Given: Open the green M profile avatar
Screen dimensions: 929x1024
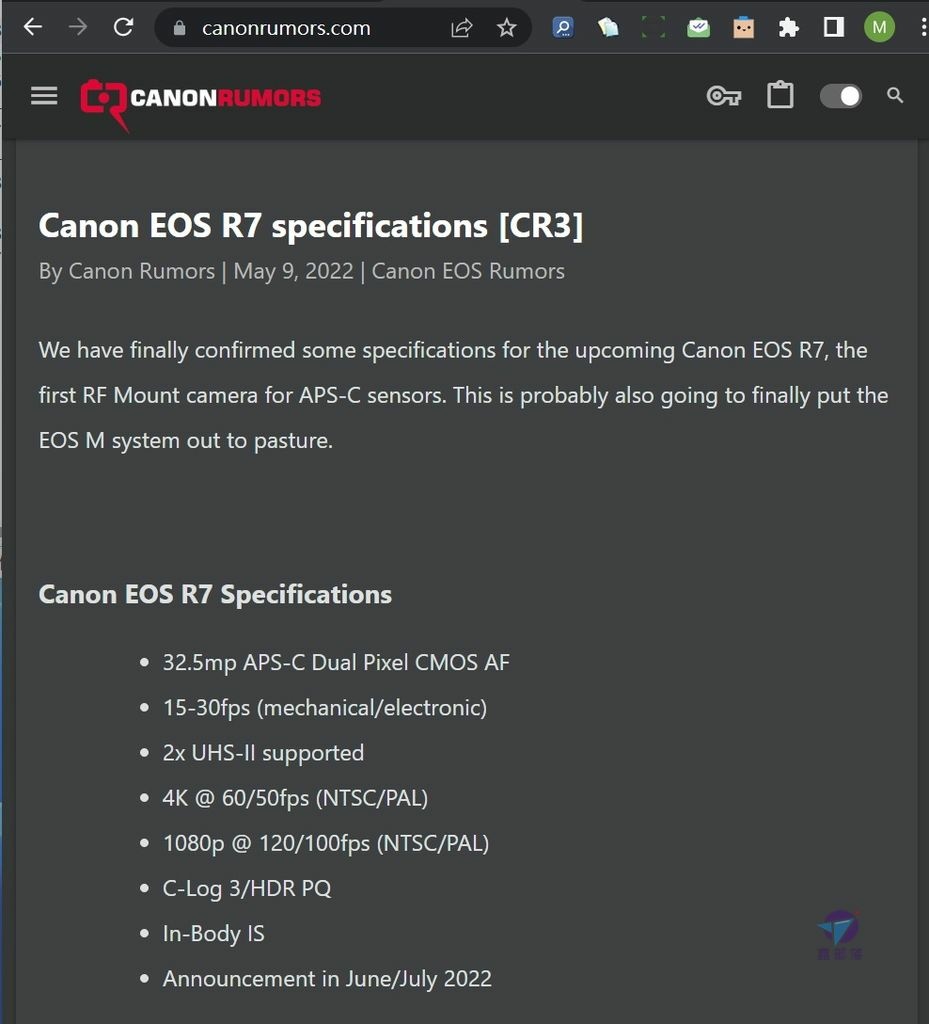Looking at the screenshot, I should pos(879,27).
